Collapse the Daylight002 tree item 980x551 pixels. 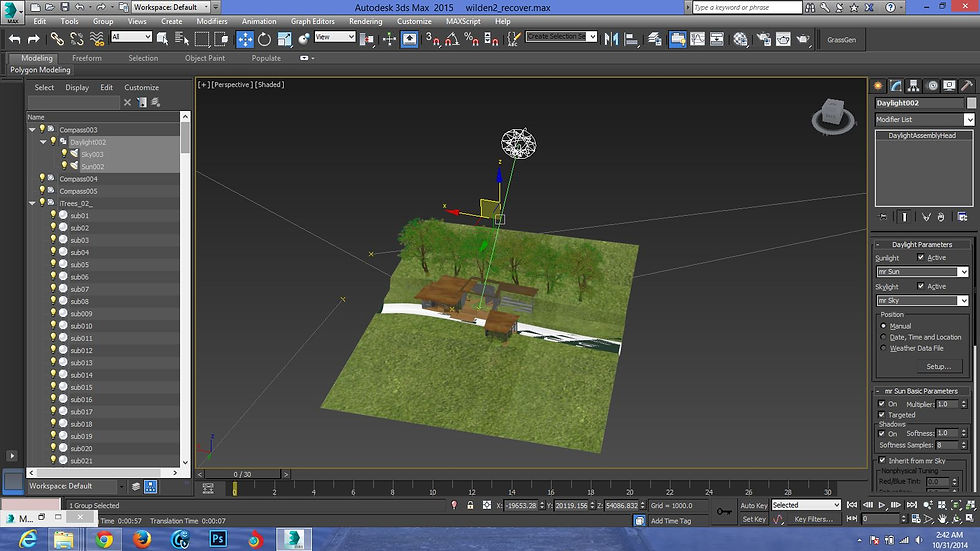[x=43, y=142]
